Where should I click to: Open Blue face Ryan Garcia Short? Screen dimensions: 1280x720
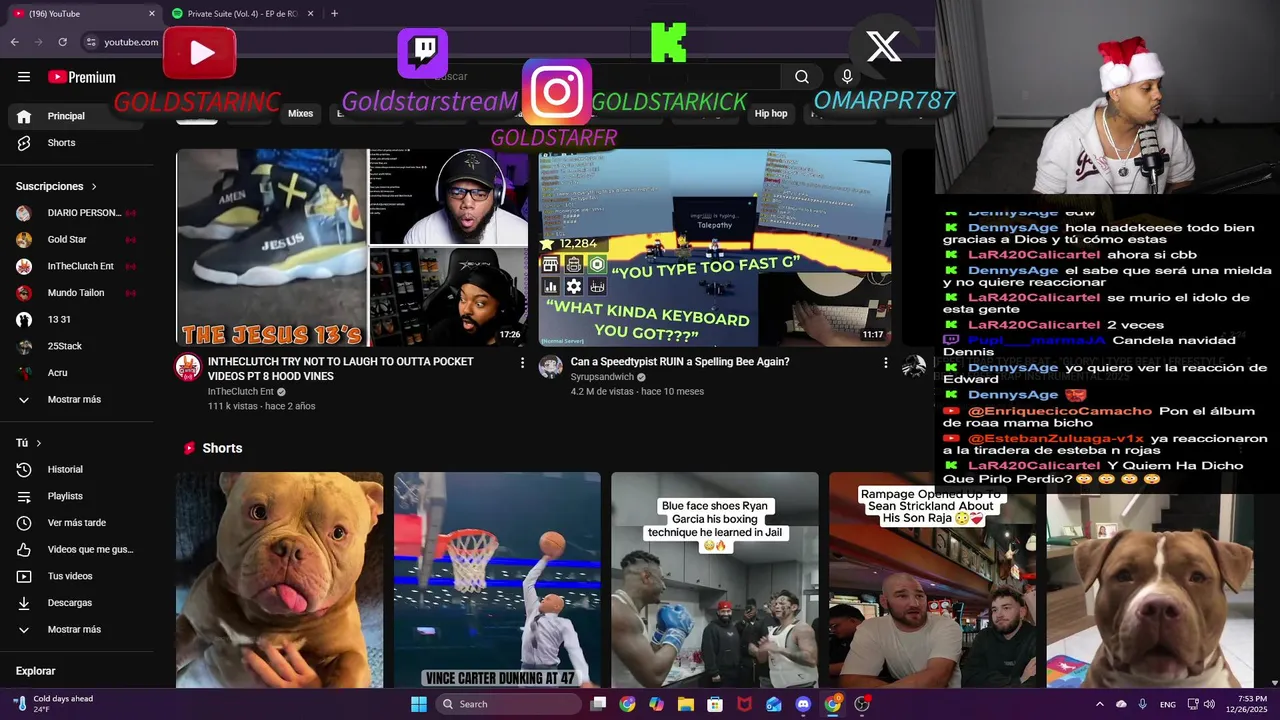tap(715, 580)
